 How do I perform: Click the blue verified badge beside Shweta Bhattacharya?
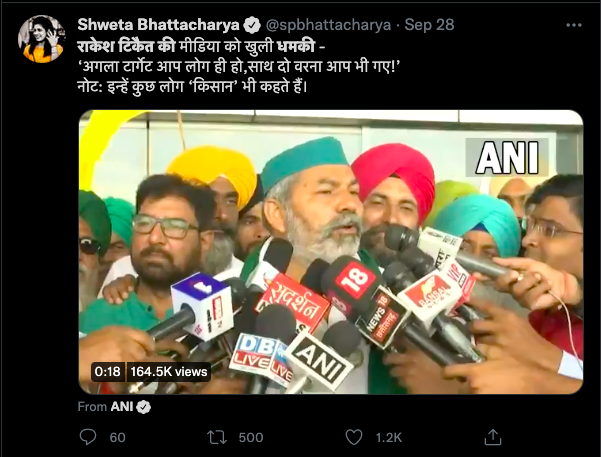(252, 25)
